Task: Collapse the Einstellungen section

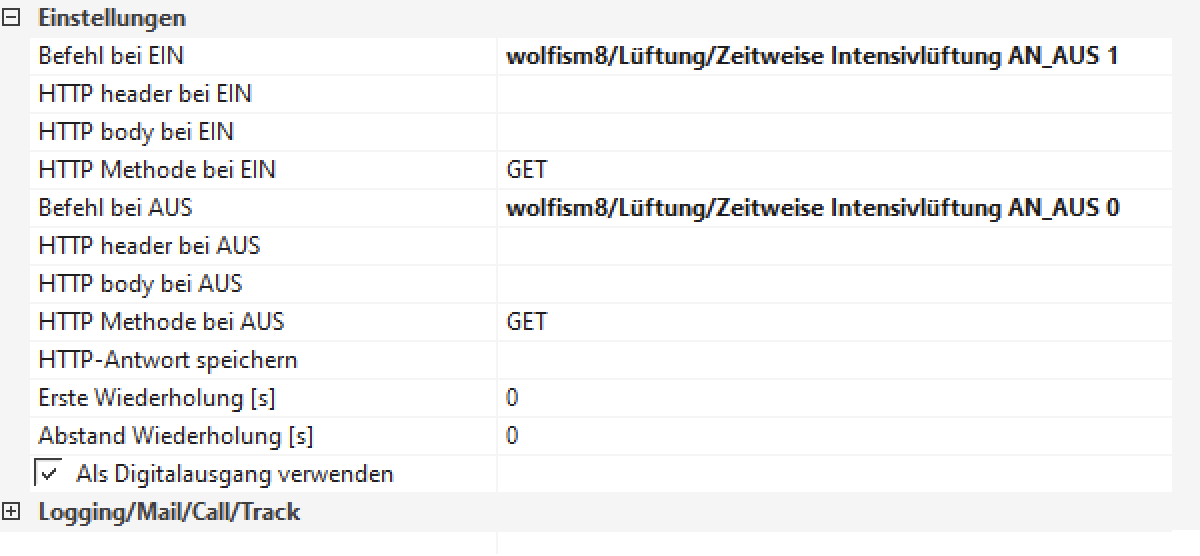Action: point(11,18)
